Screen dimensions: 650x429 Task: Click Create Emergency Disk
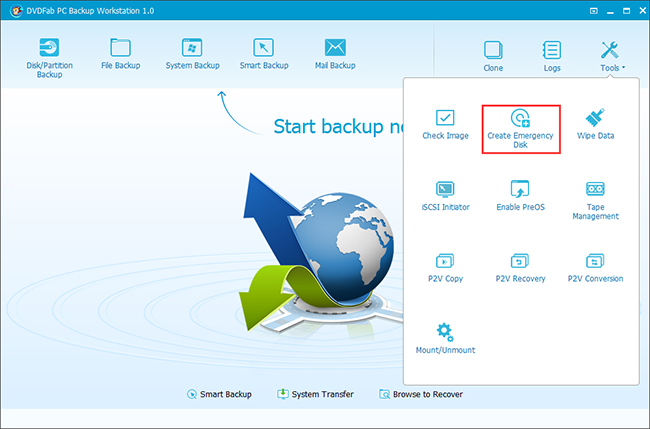[x=521, y=129]
